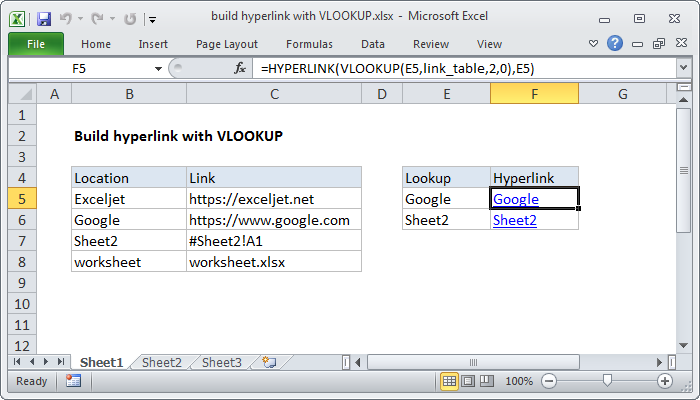Select column C header
Screen dimensions: 700x400
274,94
